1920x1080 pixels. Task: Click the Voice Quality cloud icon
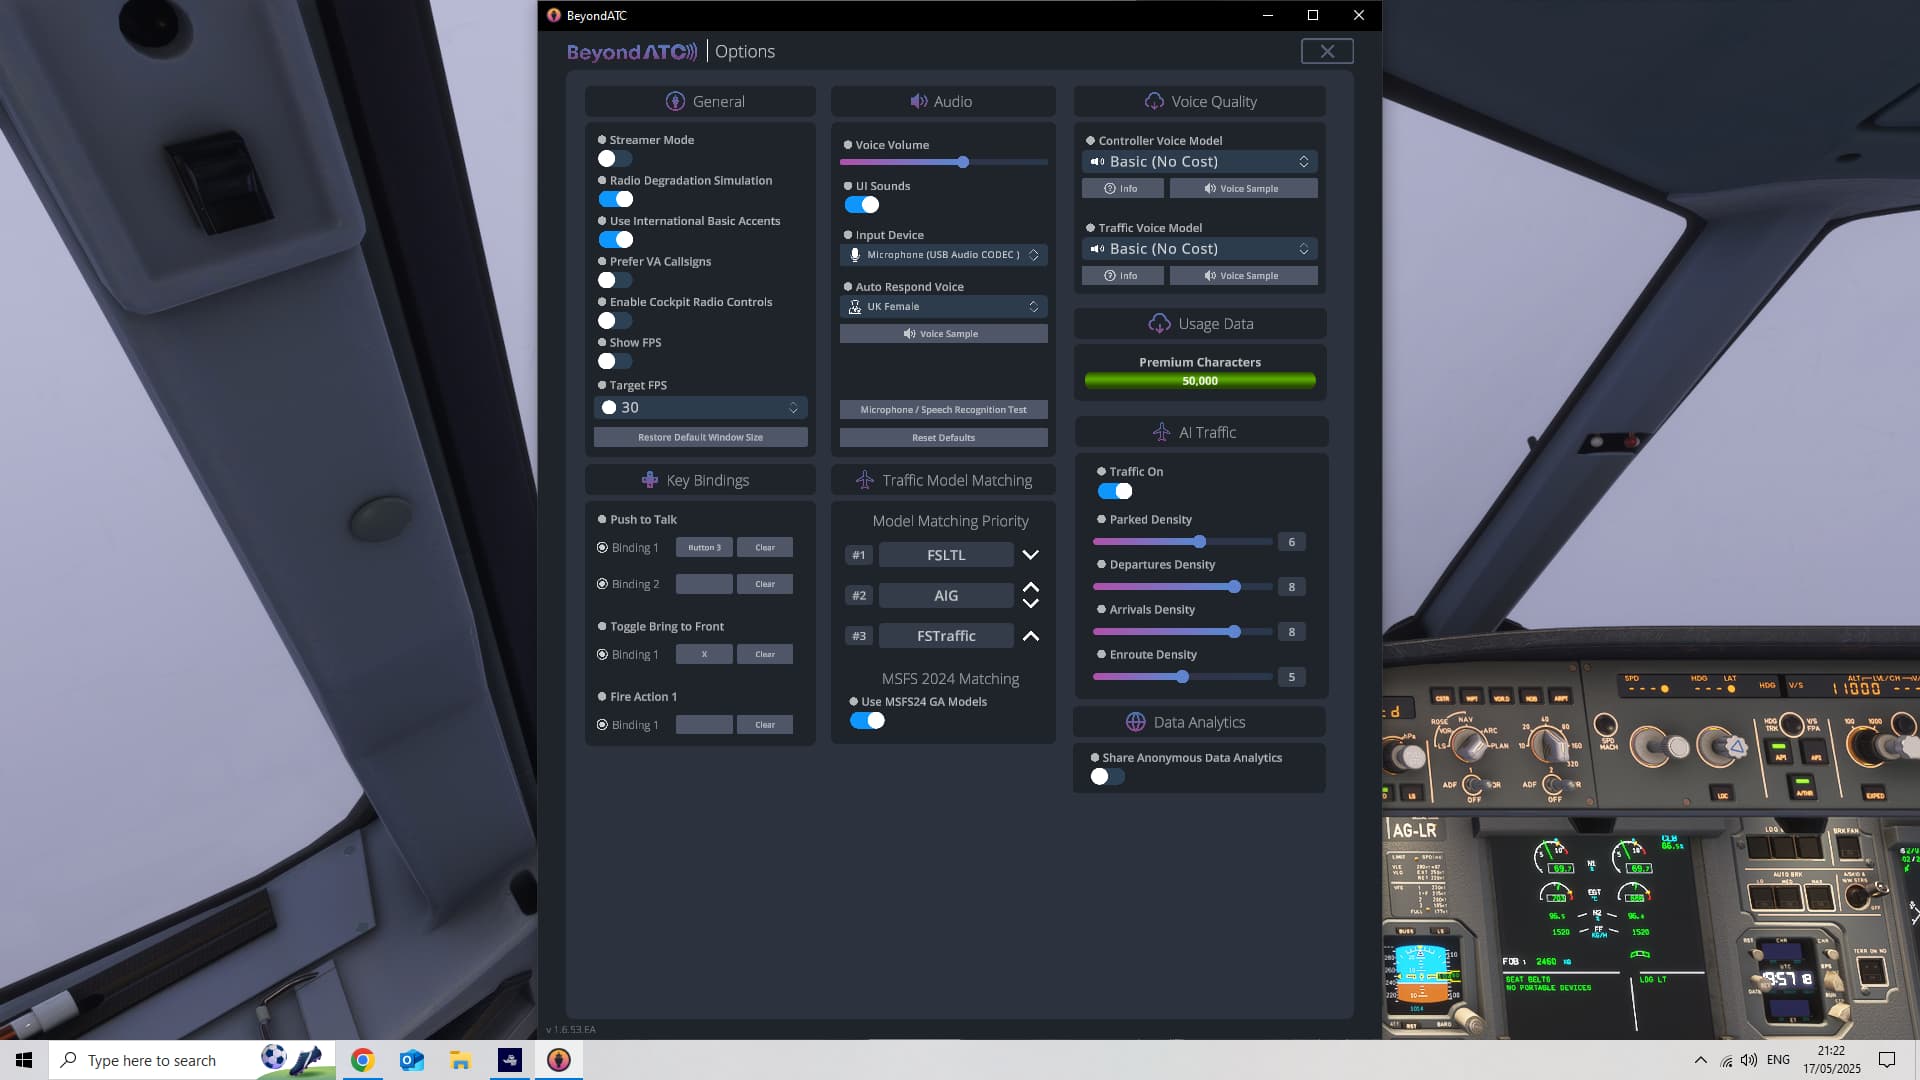coord(1154,101)
